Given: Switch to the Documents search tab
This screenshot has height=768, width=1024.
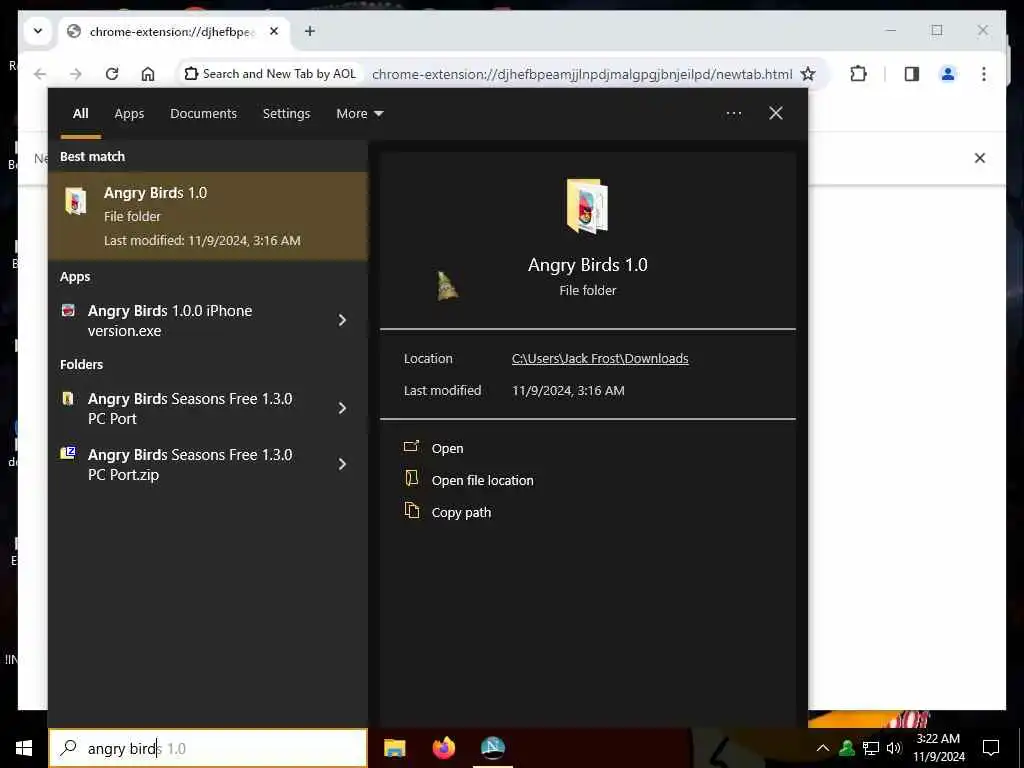Looking at the screenshot, I should [203, 114].
